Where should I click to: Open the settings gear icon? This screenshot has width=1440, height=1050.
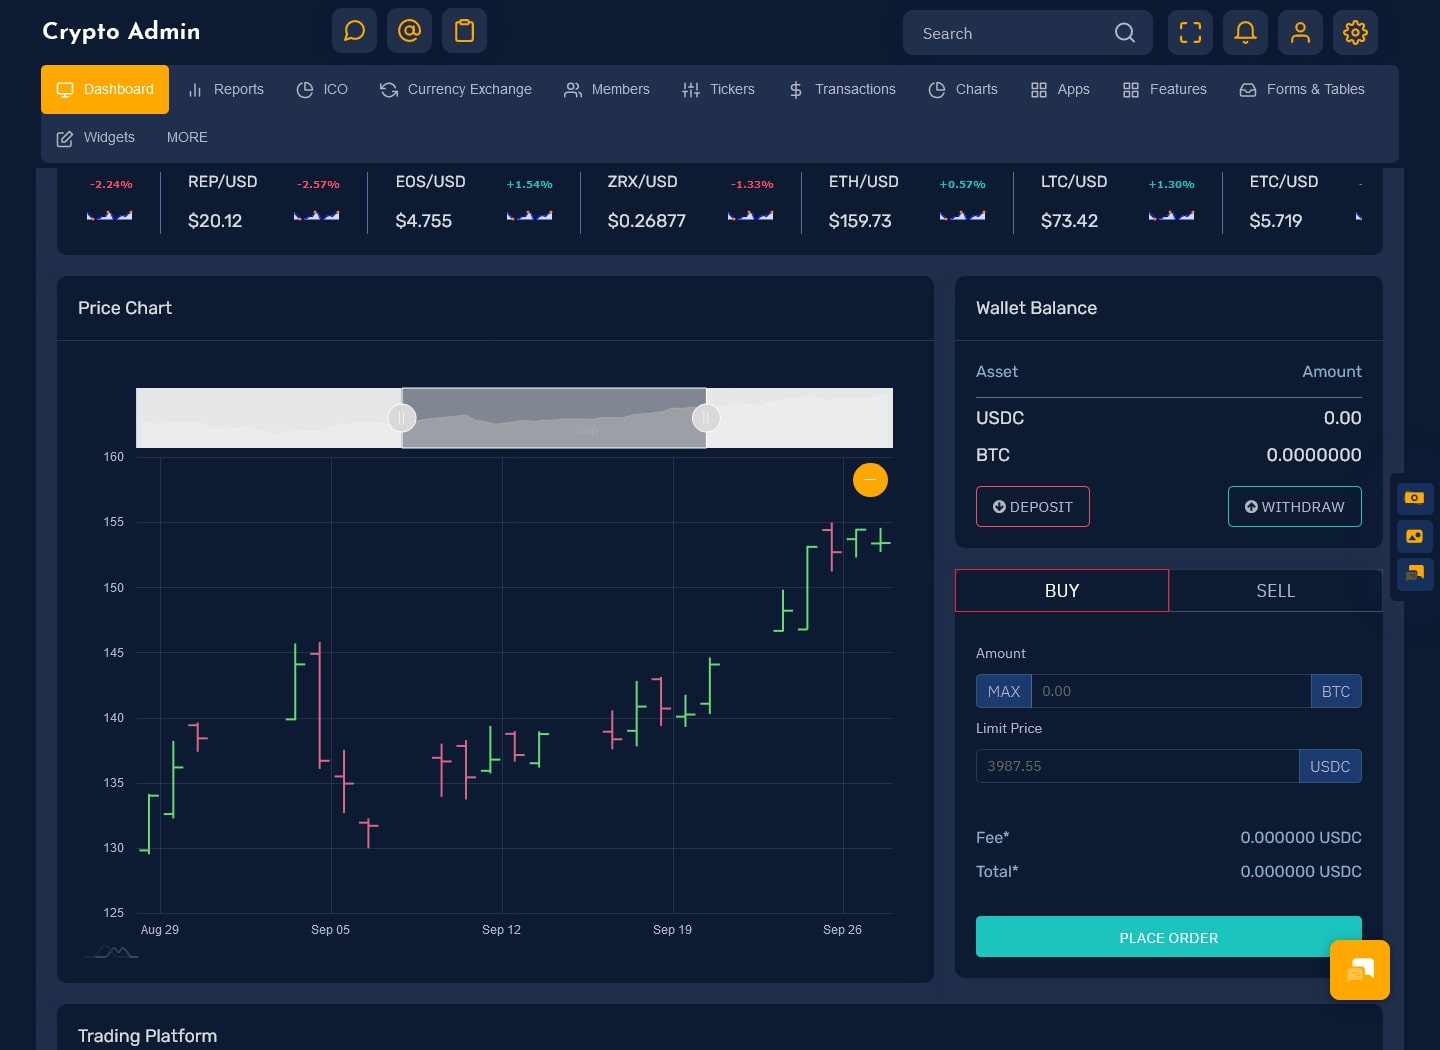tap(1355, 33)
